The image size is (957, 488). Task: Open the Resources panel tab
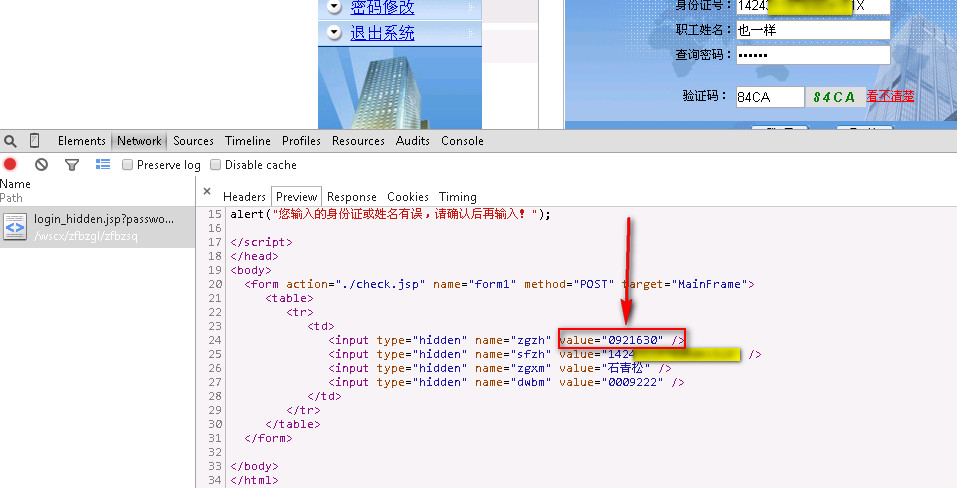click(358, 141)
